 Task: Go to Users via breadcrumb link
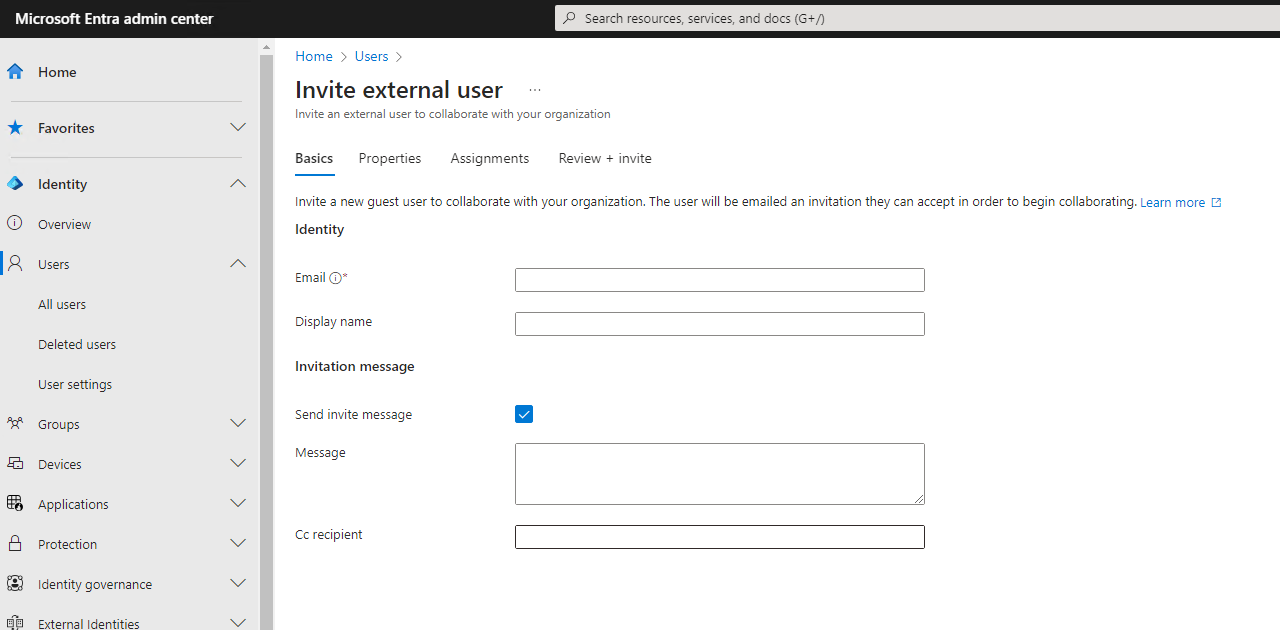(x=371, y=57)
